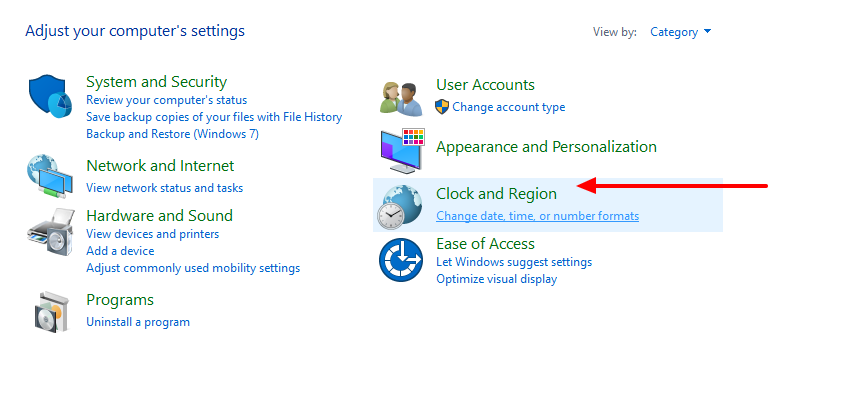Click the Clock and Region globe icon

pyautogui.click(x=399, y=207)
